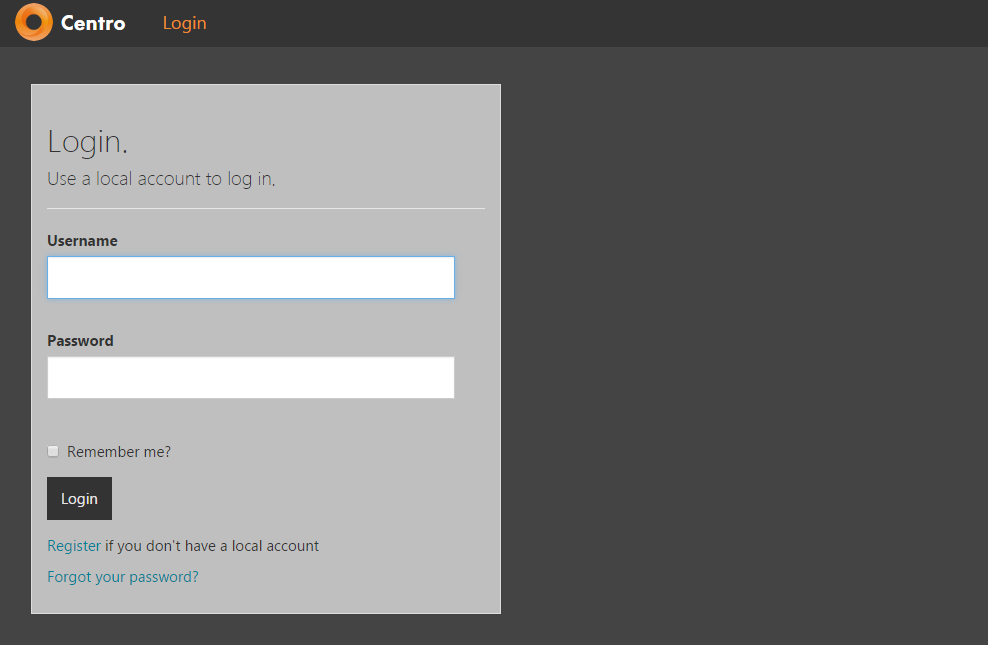The height and width of the screenshot is (645, 988).
Task: Click the Centro brand name text
Action: (x=93, y=23)
